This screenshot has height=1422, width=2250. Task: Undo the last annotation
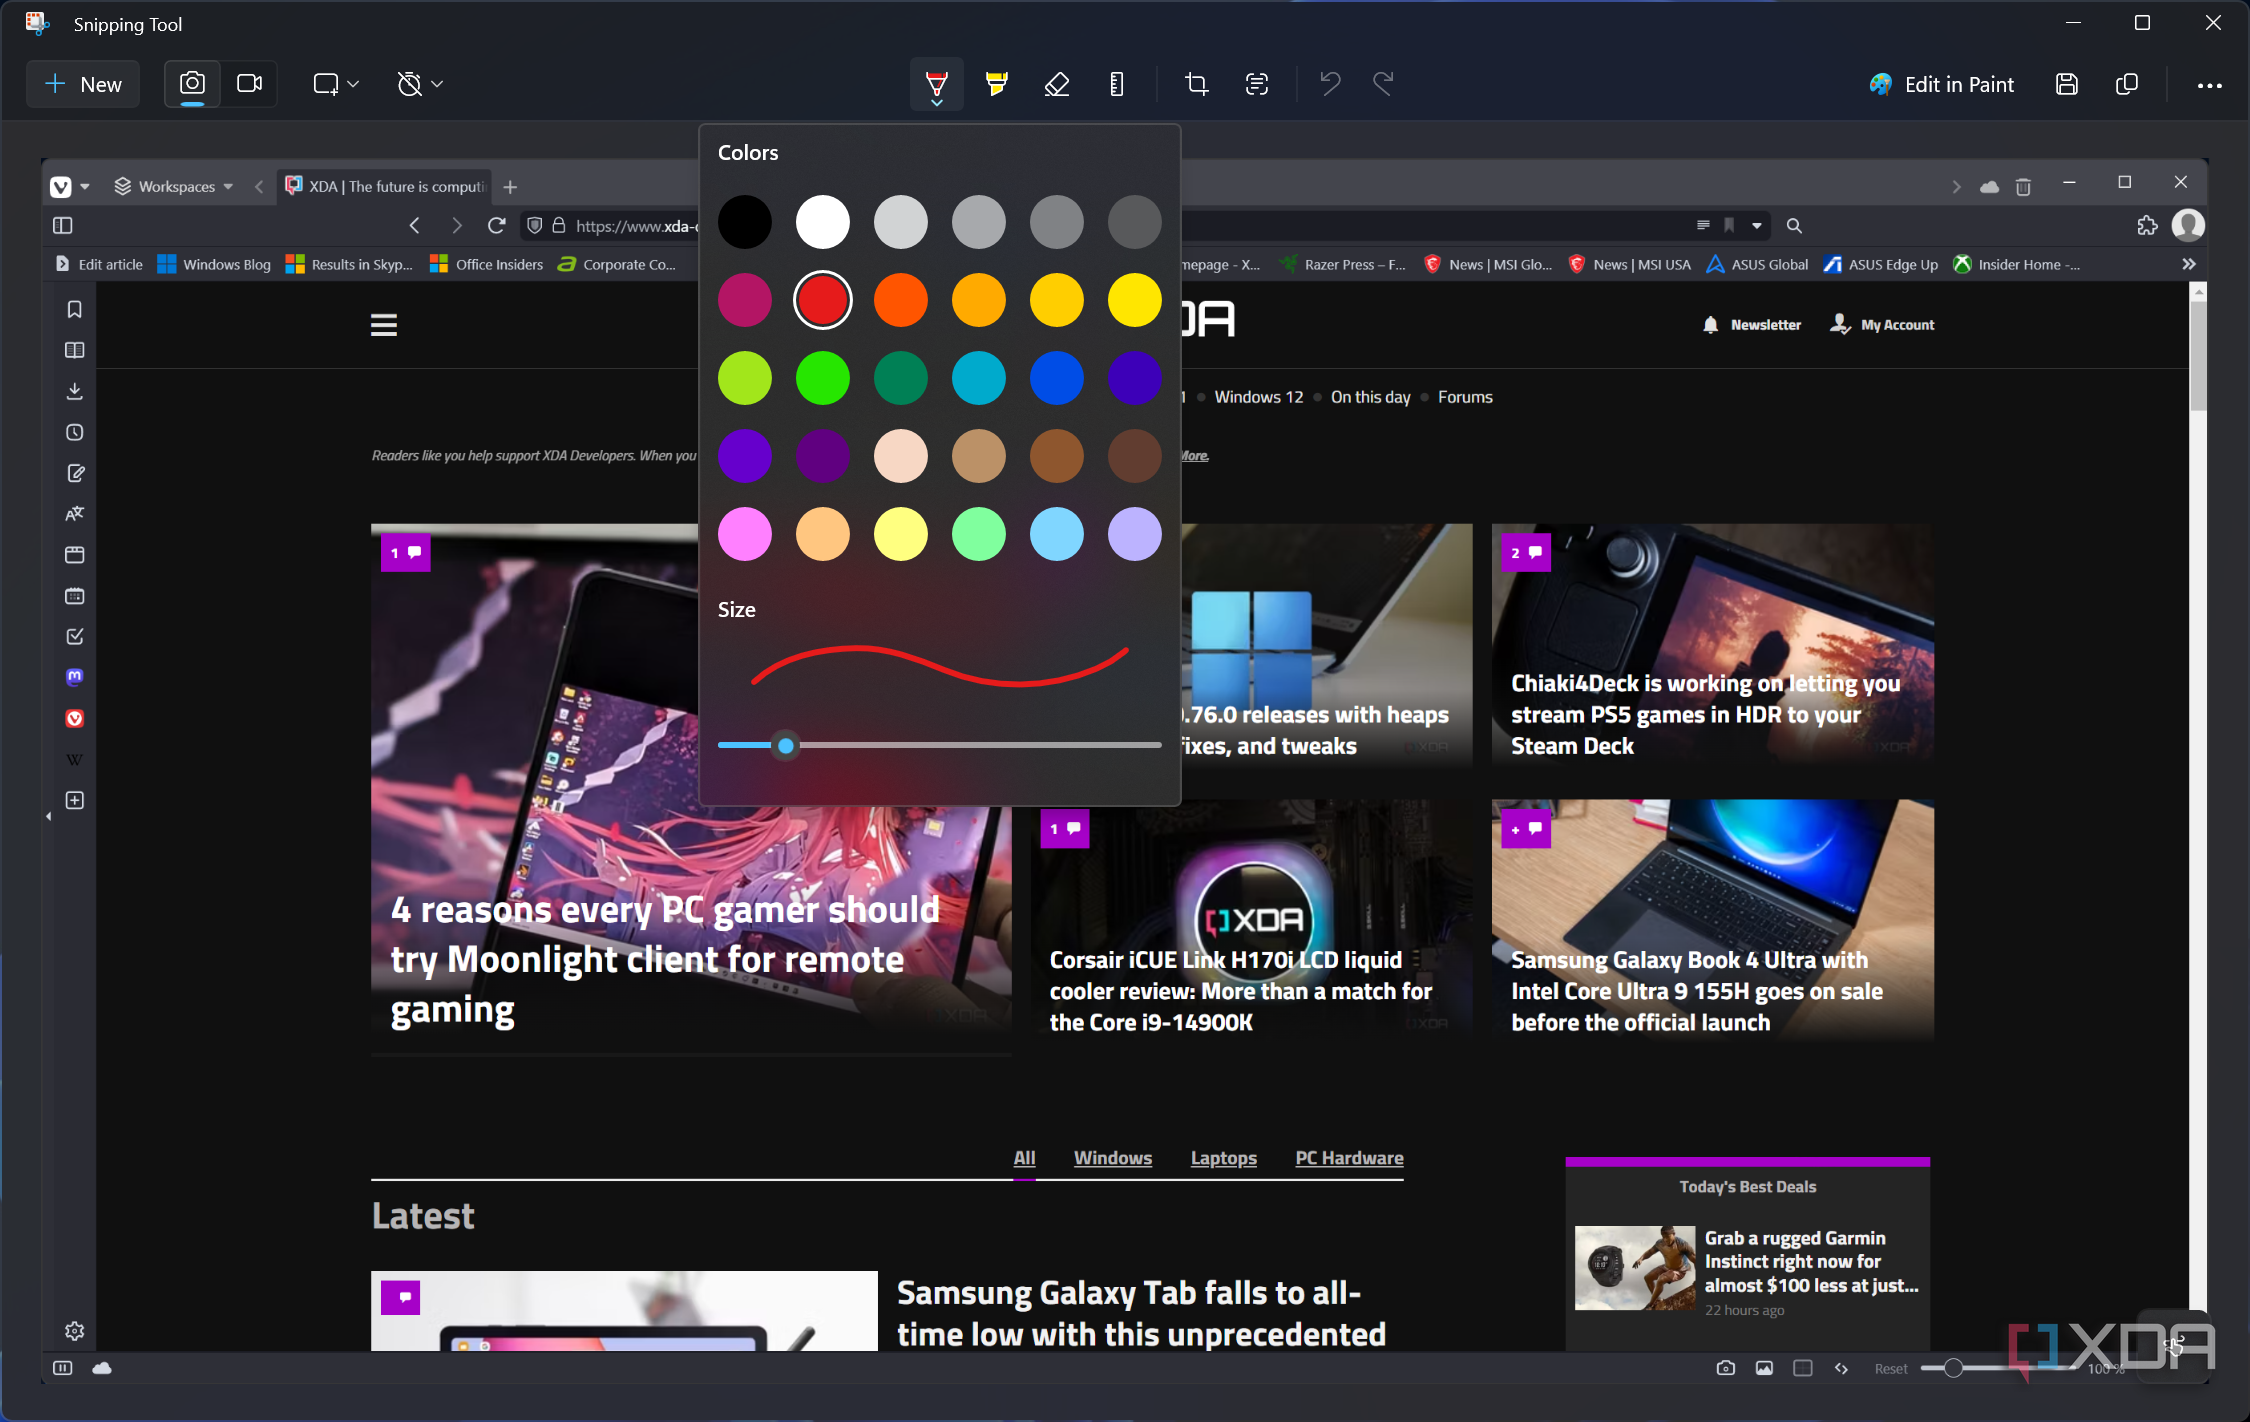pos(1329,84)
